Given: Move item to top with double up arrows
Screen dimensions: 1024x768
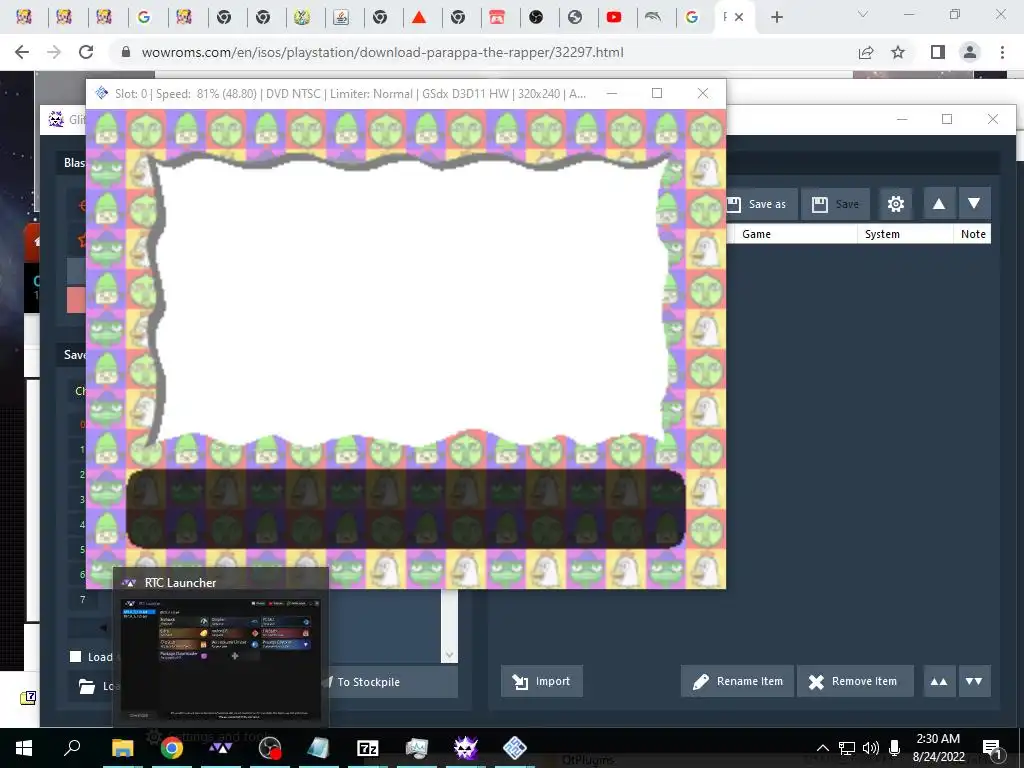Looking at the screenshot, I should click(938, 681).
